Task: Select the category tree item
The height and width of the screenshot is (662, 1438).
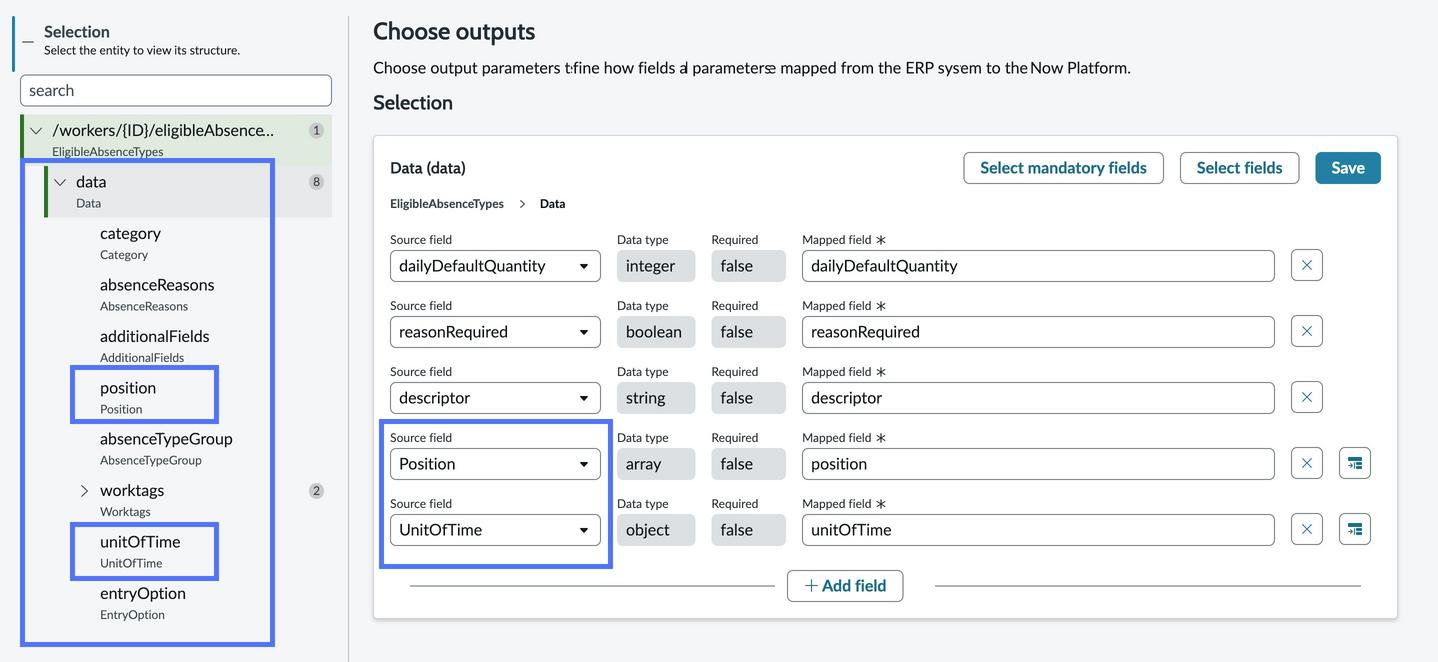Action: pos(130,242)
